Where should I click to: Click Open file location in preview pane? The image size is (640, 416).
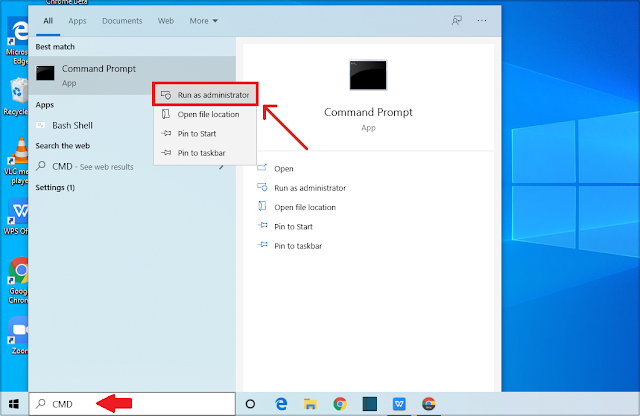[x=305, y=207]
